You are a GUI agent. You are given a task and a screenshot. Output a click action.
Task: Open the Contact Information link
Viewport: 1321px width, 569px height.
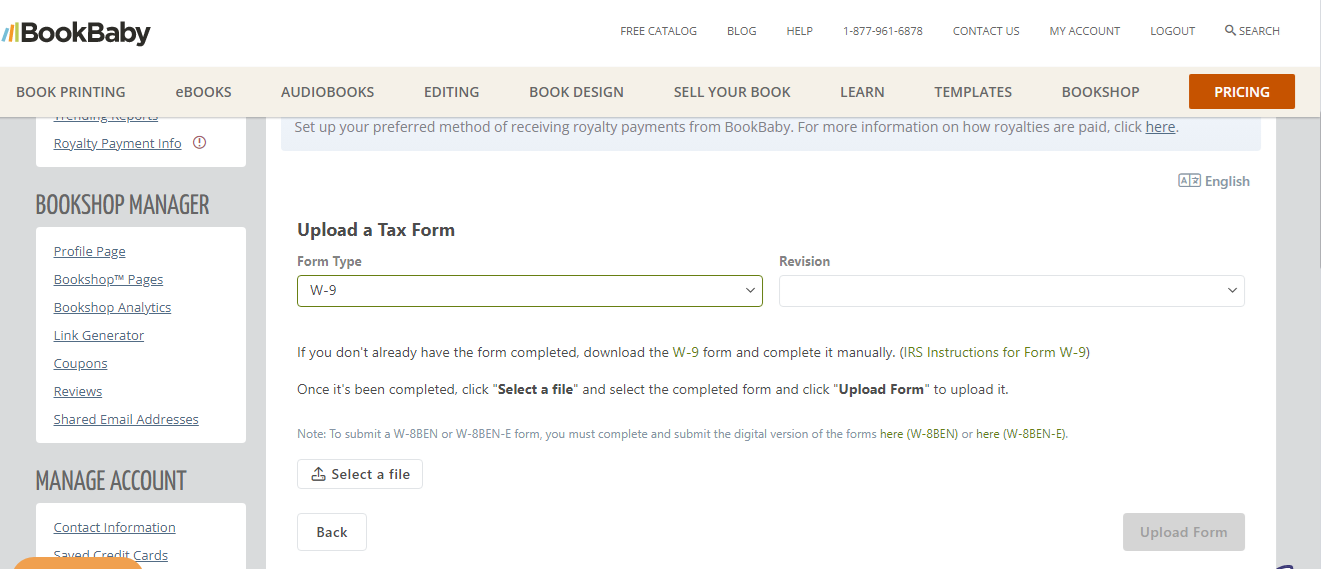click(115, 527)
